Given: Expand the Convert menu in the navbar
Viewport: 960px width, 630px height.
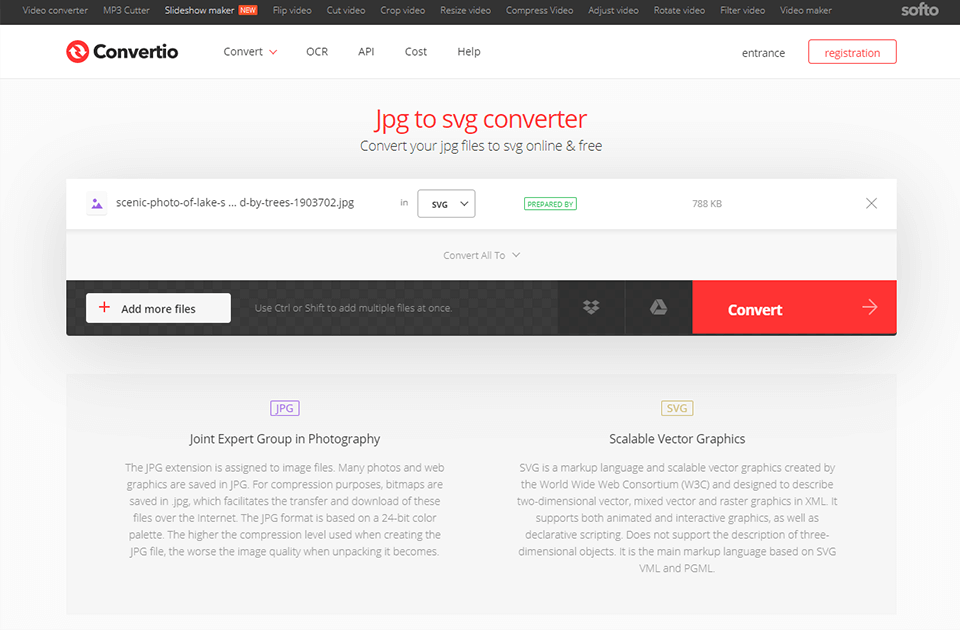Looking at the screenshot, I should point(249,51).
